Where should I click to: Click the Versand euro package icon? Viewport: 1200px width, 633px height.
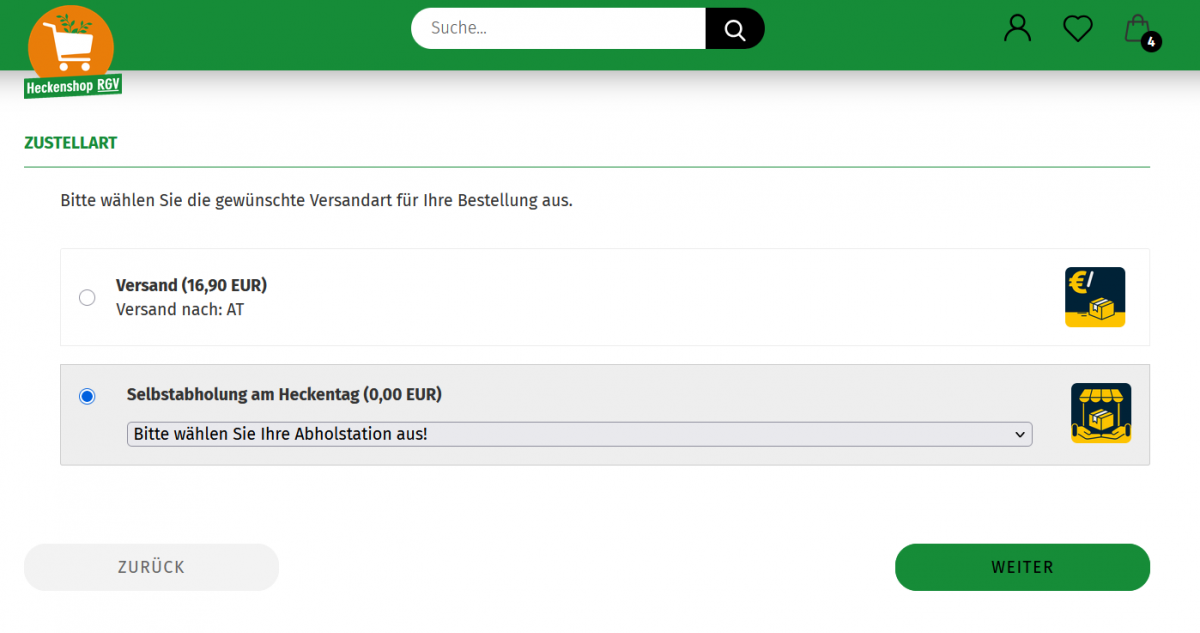[1095, 297]
